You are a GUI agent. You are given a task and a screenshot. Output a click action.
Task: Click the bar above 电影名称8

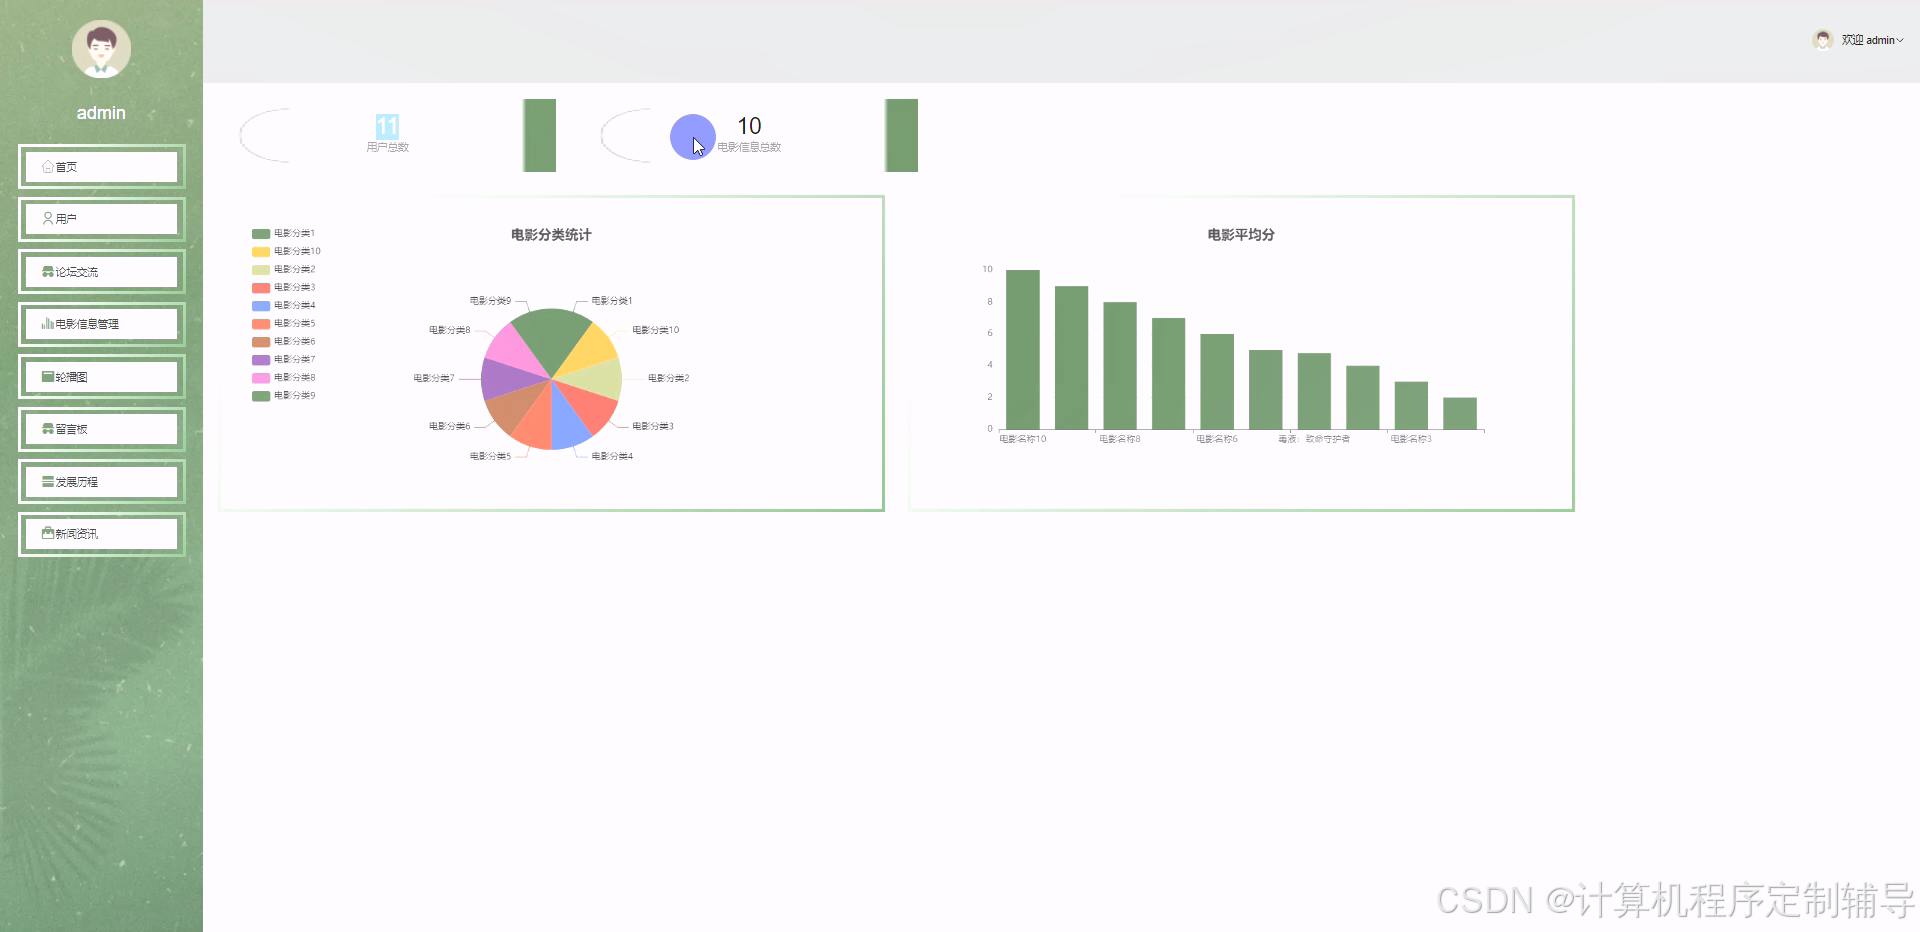tap(1120, 366)
